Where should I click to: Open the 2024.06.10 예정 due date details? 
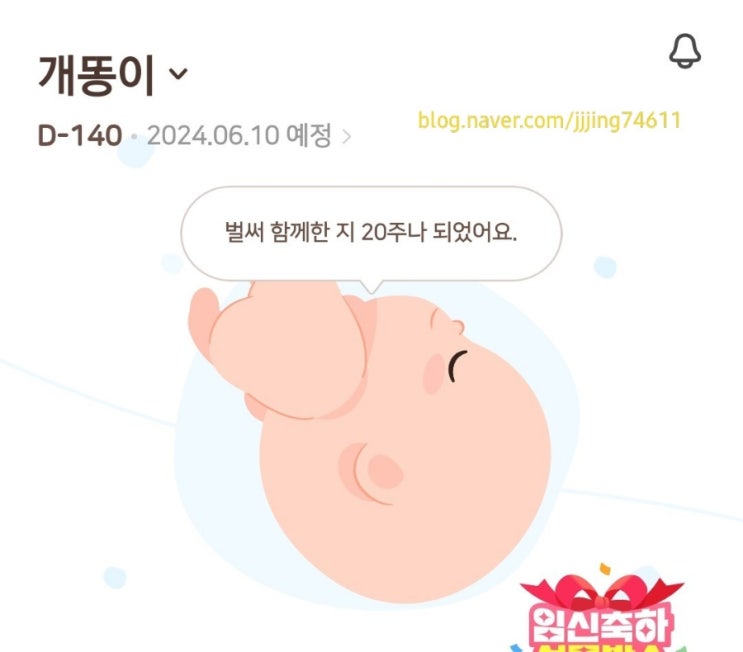(x=239, y=136)
